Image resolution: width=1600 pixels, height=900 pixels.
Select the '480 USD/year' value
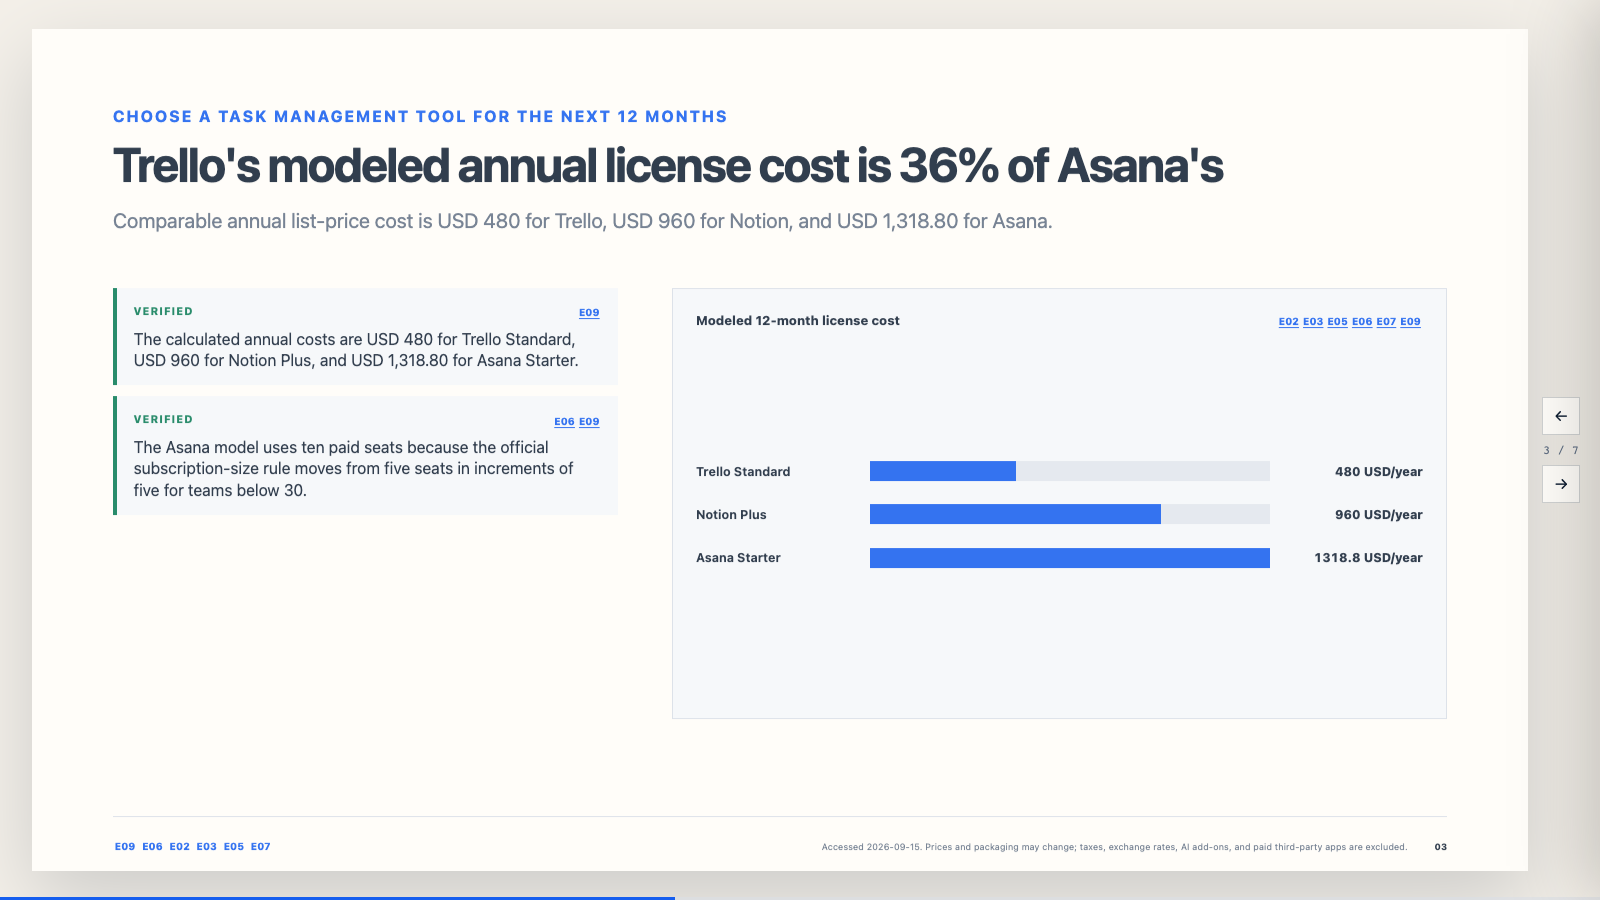pos(1378,472)
